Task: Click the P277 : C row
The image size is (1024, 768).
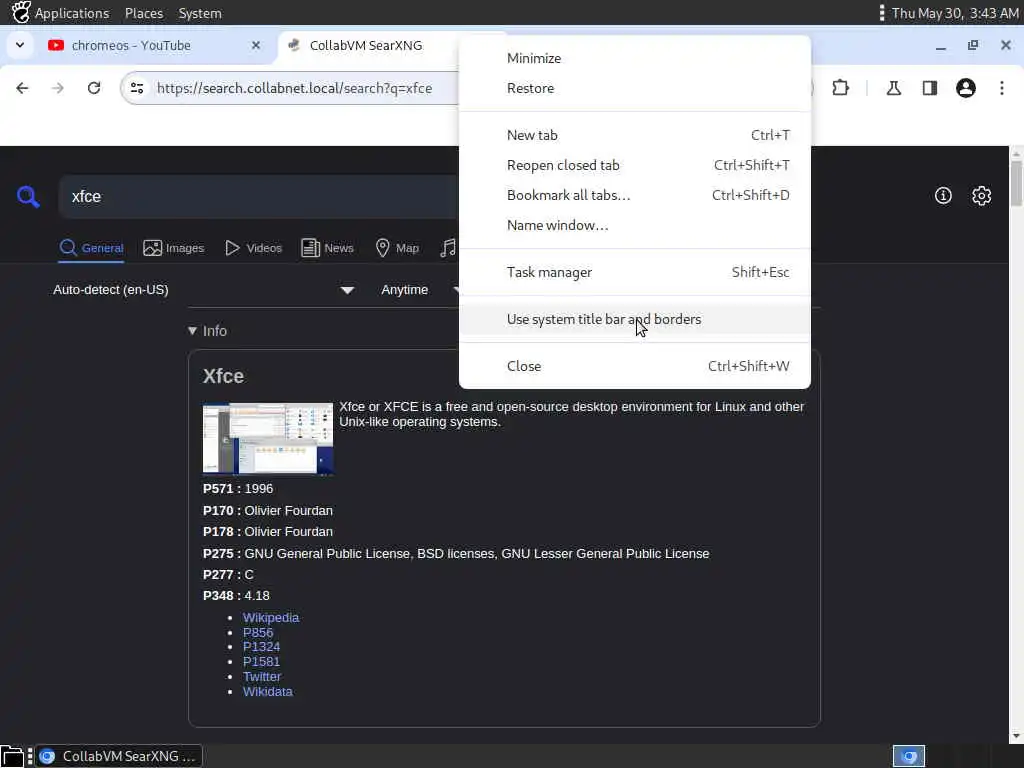Action: [228, 575]
